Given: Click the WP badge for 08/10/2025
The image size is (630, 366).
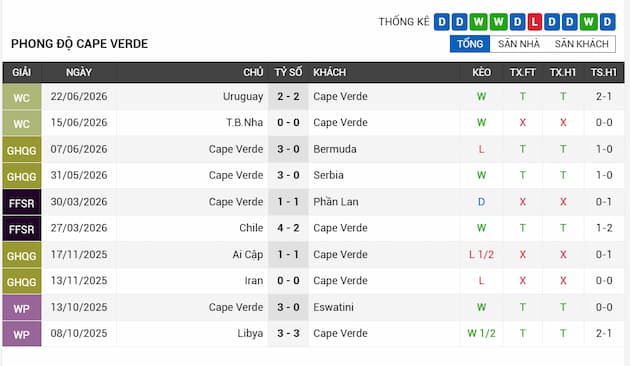Looking at the screenshot, I should click(x=22, y=334).
